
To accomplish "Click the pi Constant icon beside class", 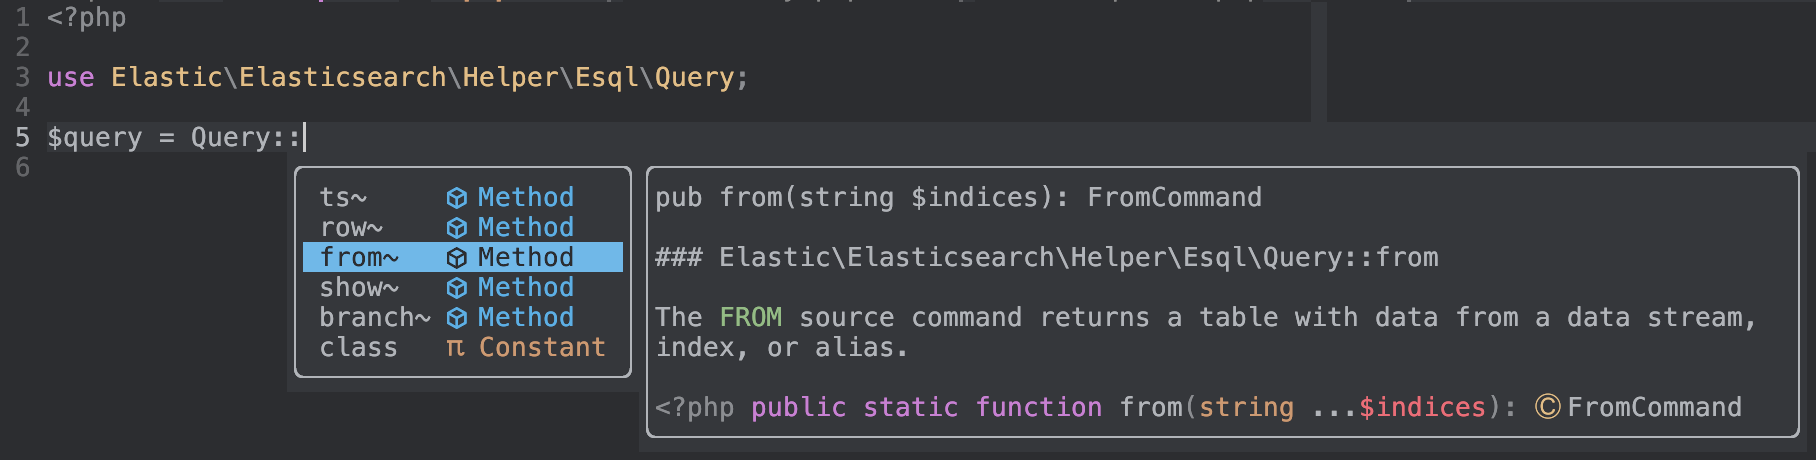I will pos(455,348).
